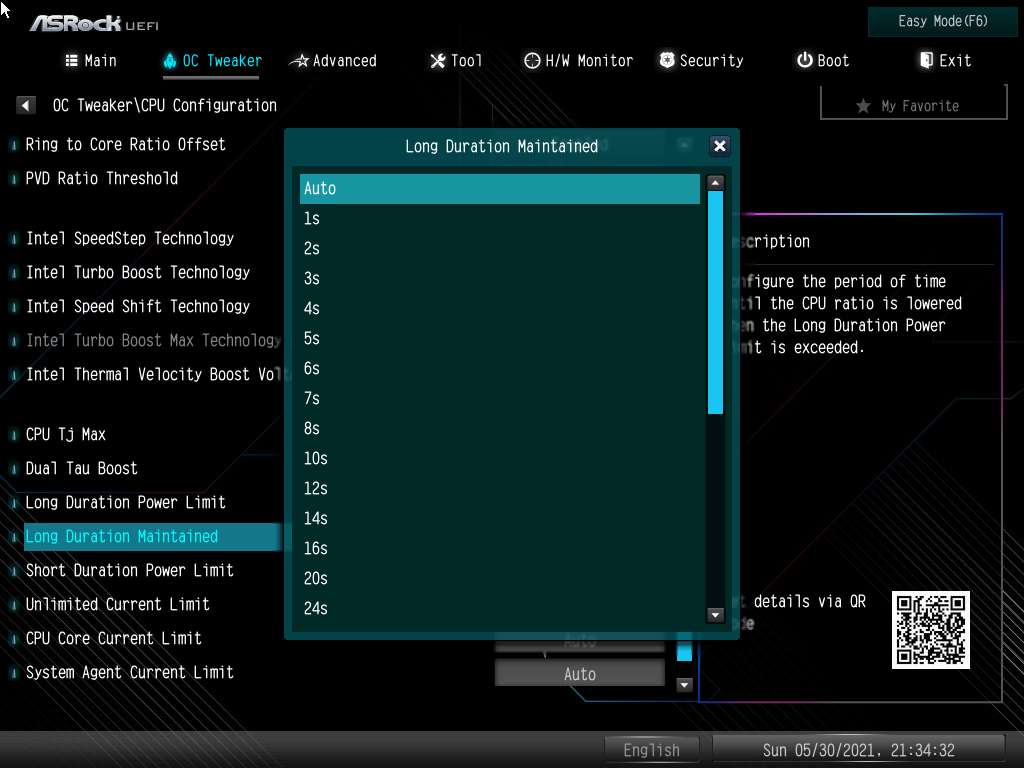This screenshot has height=768, width=1024.
Task: Select Intel Turbo Boost Max Technology
Action: pyautogui.click(x=153, y=340)
